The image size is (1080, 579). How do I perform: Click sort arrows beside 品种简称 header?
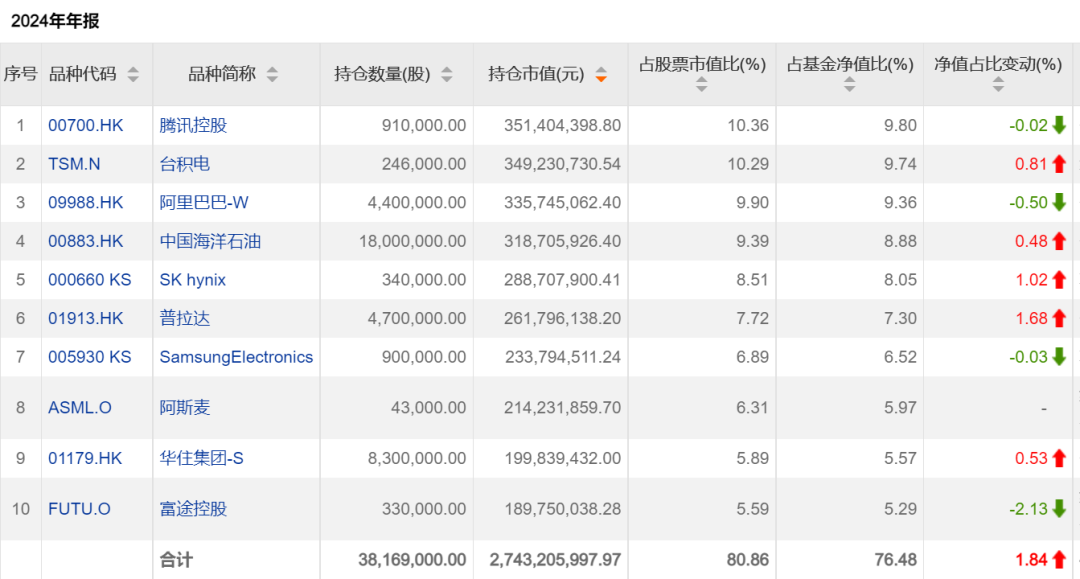(x=272, y=74)
